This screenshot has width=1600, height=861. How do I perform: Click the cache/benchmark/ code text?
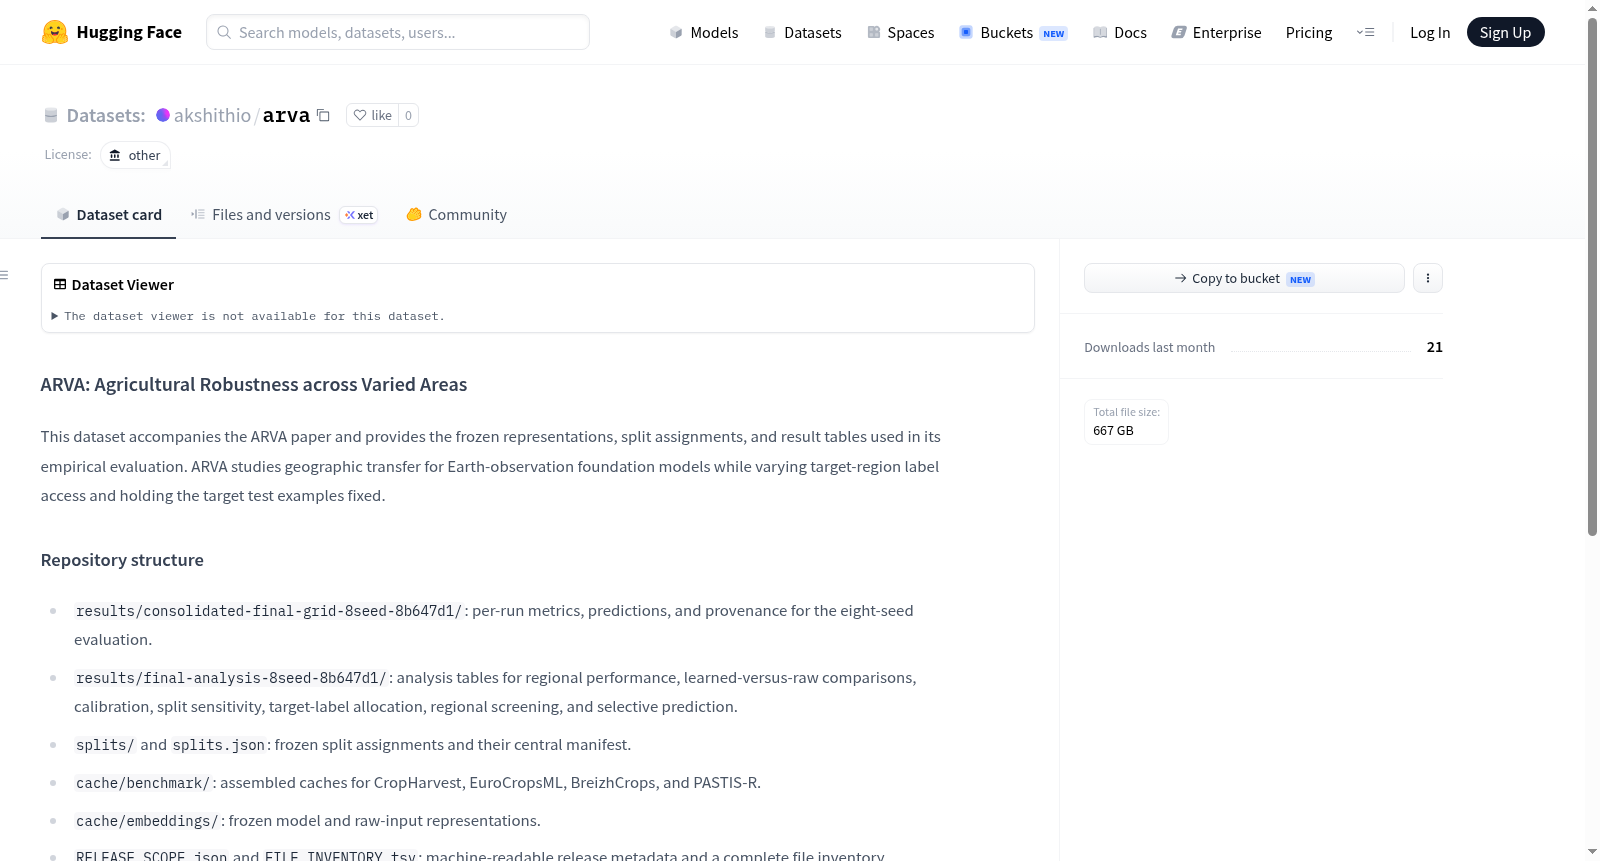[x=143, y=783]
